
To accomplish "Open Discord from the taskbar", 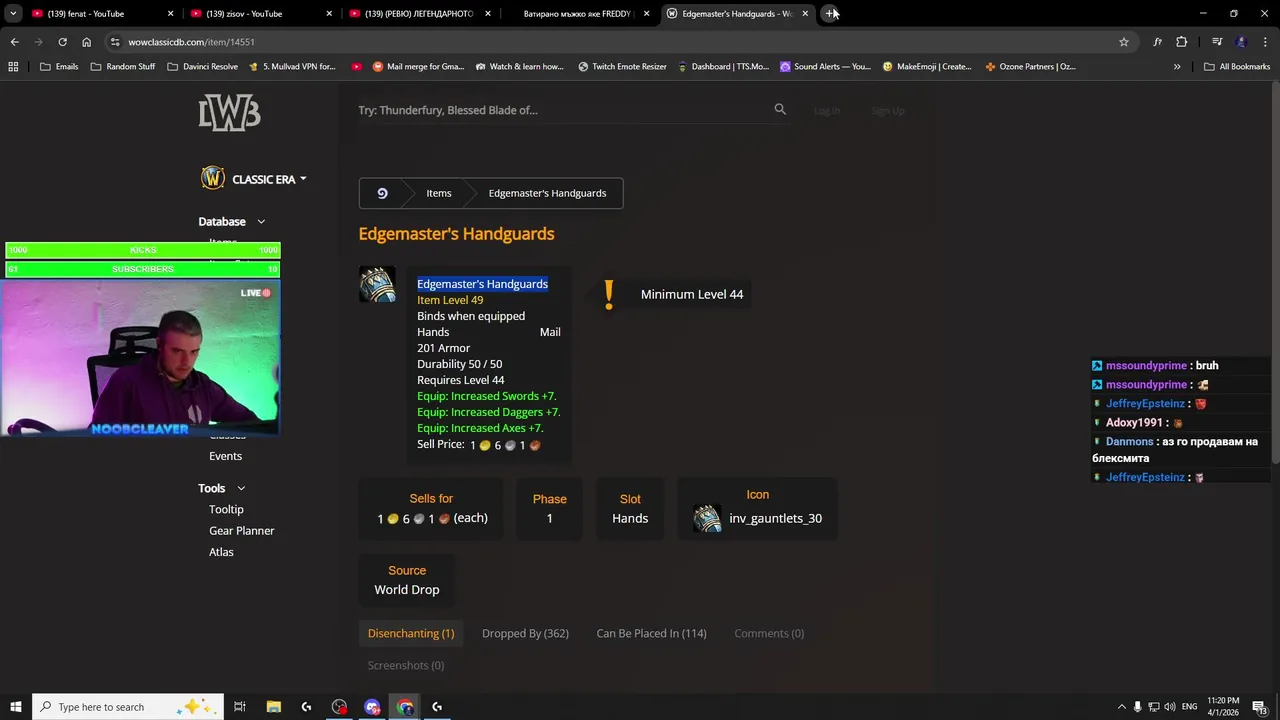I will coord(372,706).
